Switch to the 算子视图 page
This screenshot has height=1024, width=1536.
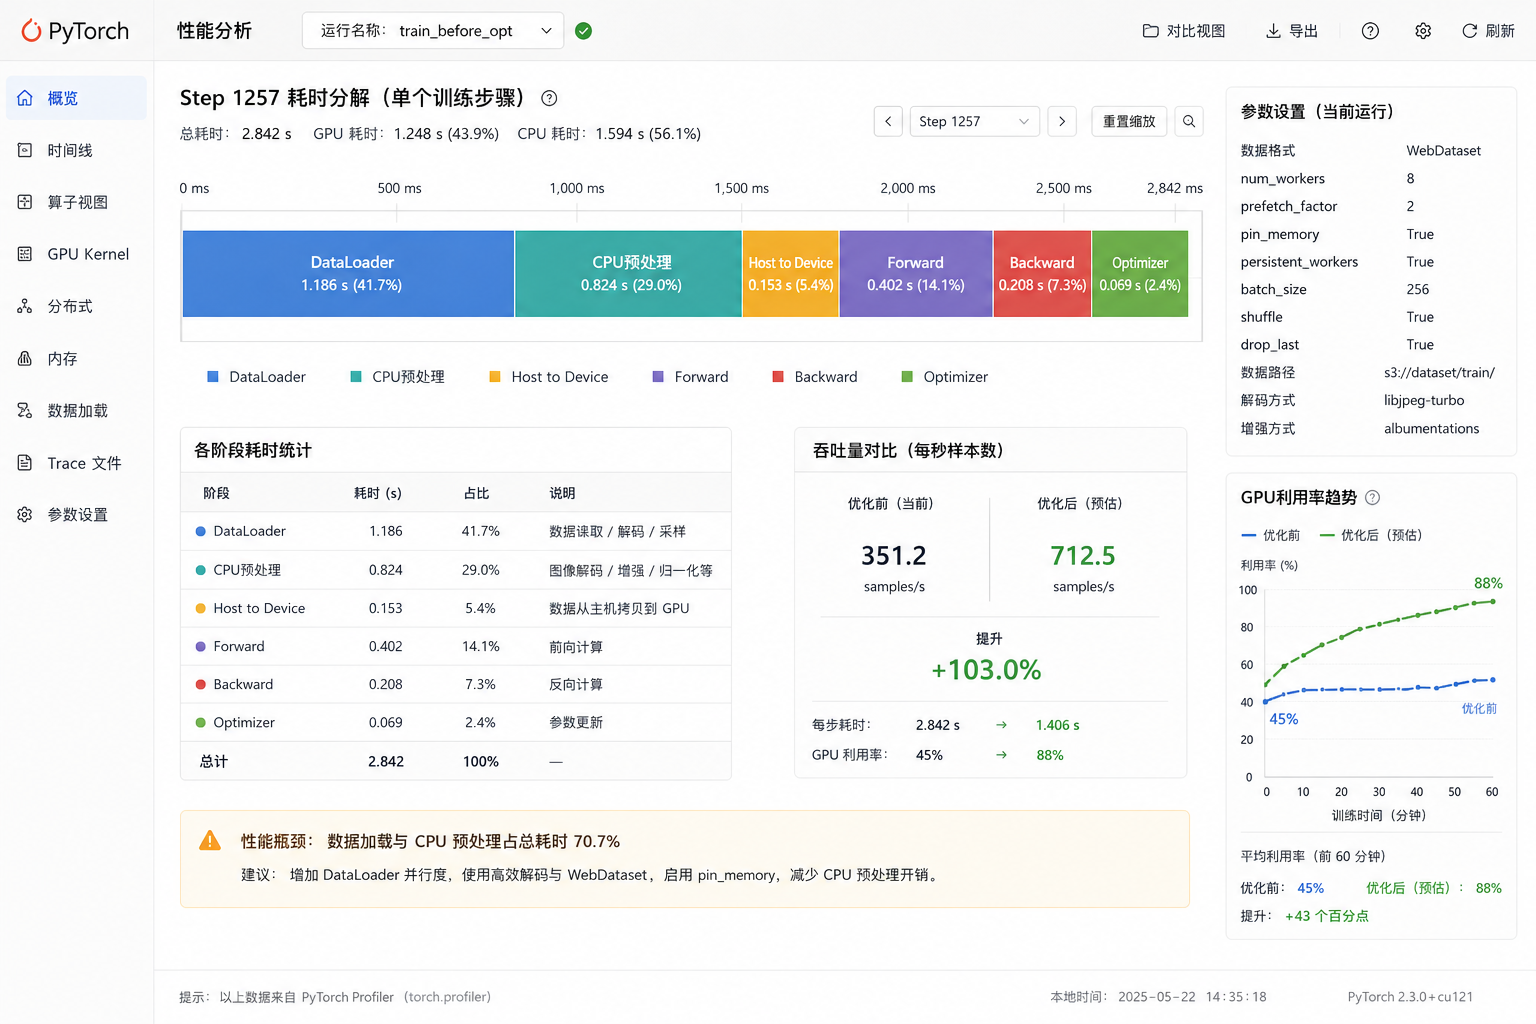click(x=76, y=202)
